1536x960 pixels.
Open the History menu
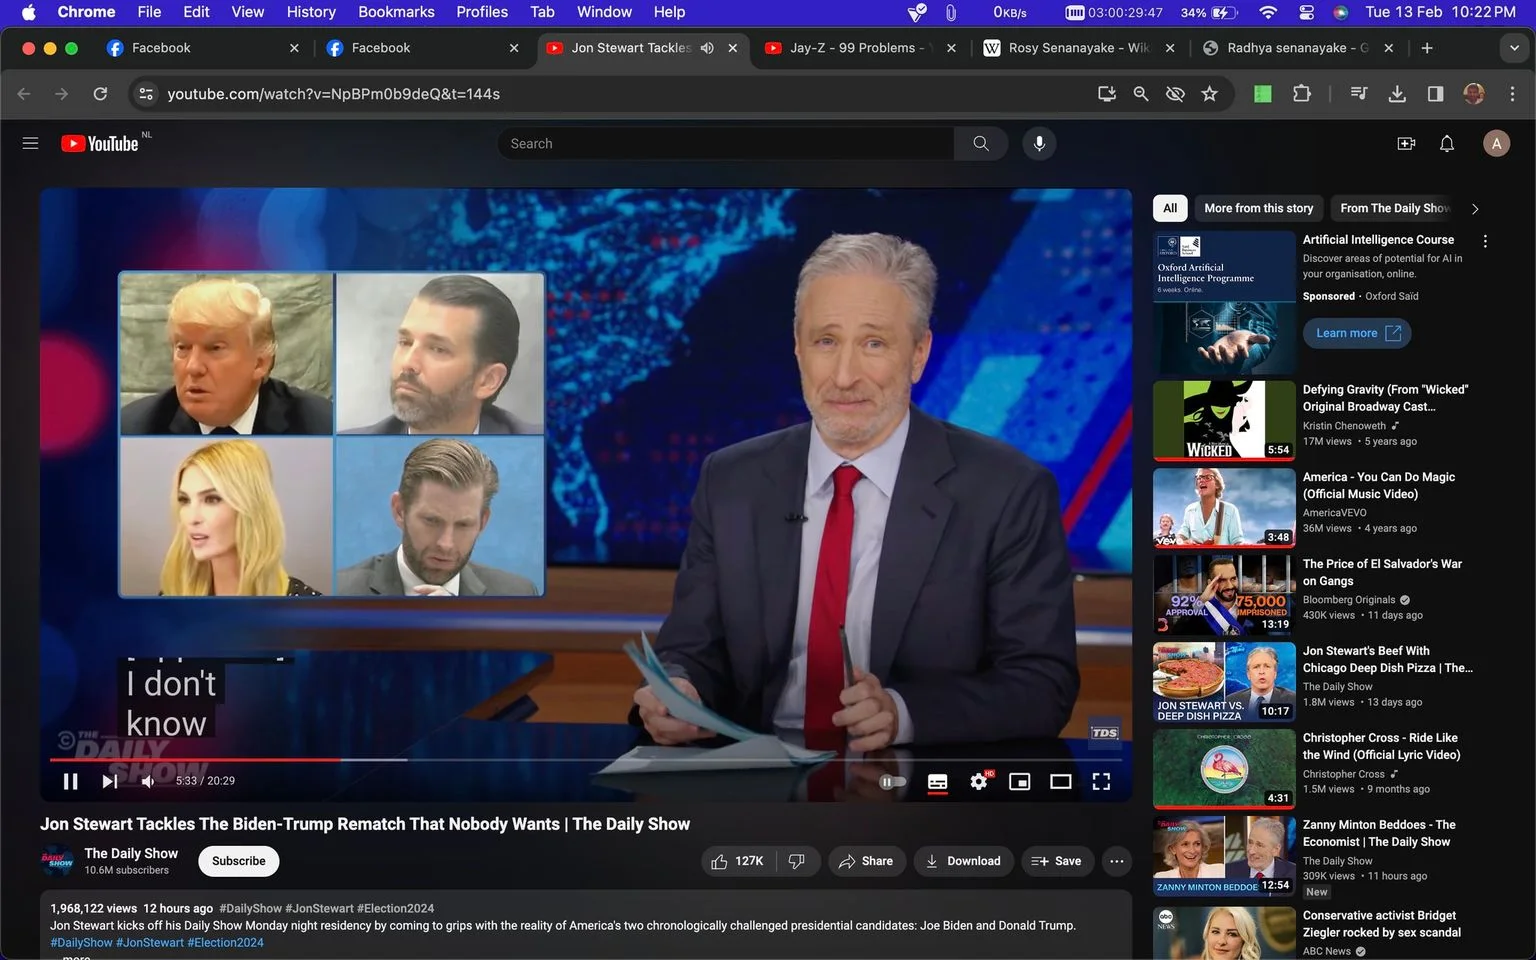pos(311,12)
